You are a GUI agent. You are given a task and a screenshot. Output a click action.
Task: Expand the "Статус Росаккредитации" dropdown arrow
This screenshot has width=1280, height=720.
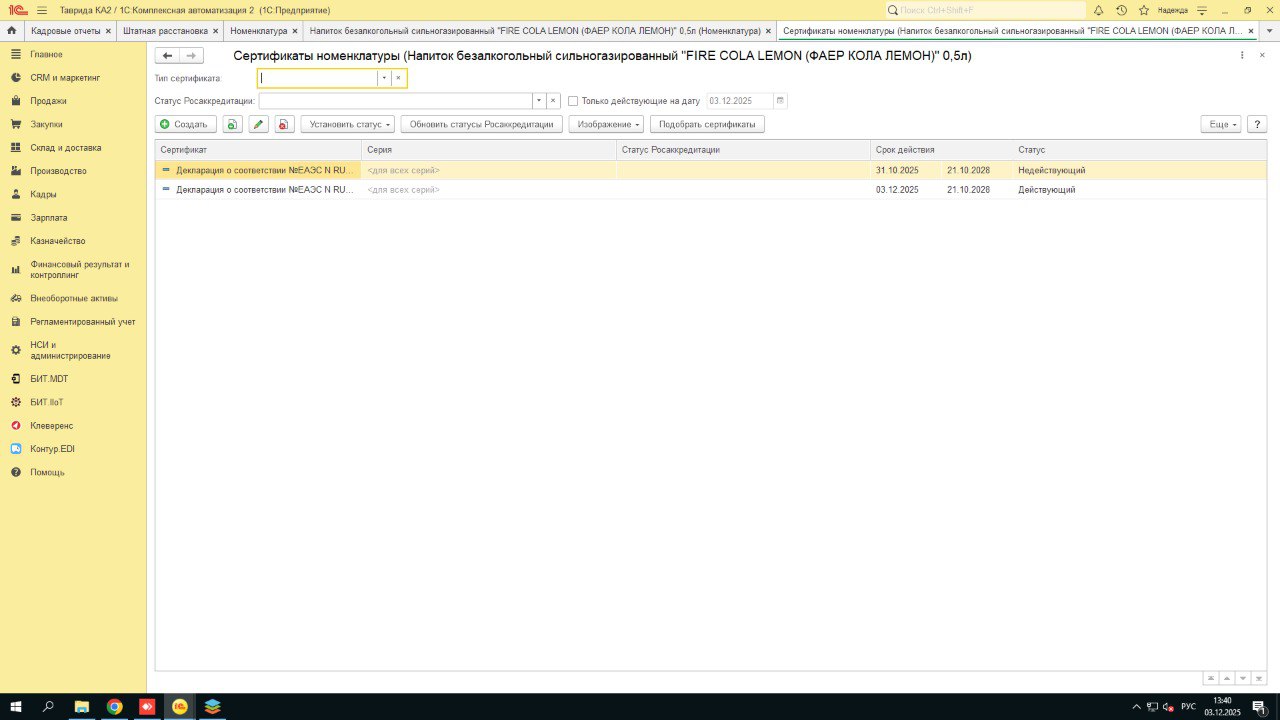coord(539,101)
